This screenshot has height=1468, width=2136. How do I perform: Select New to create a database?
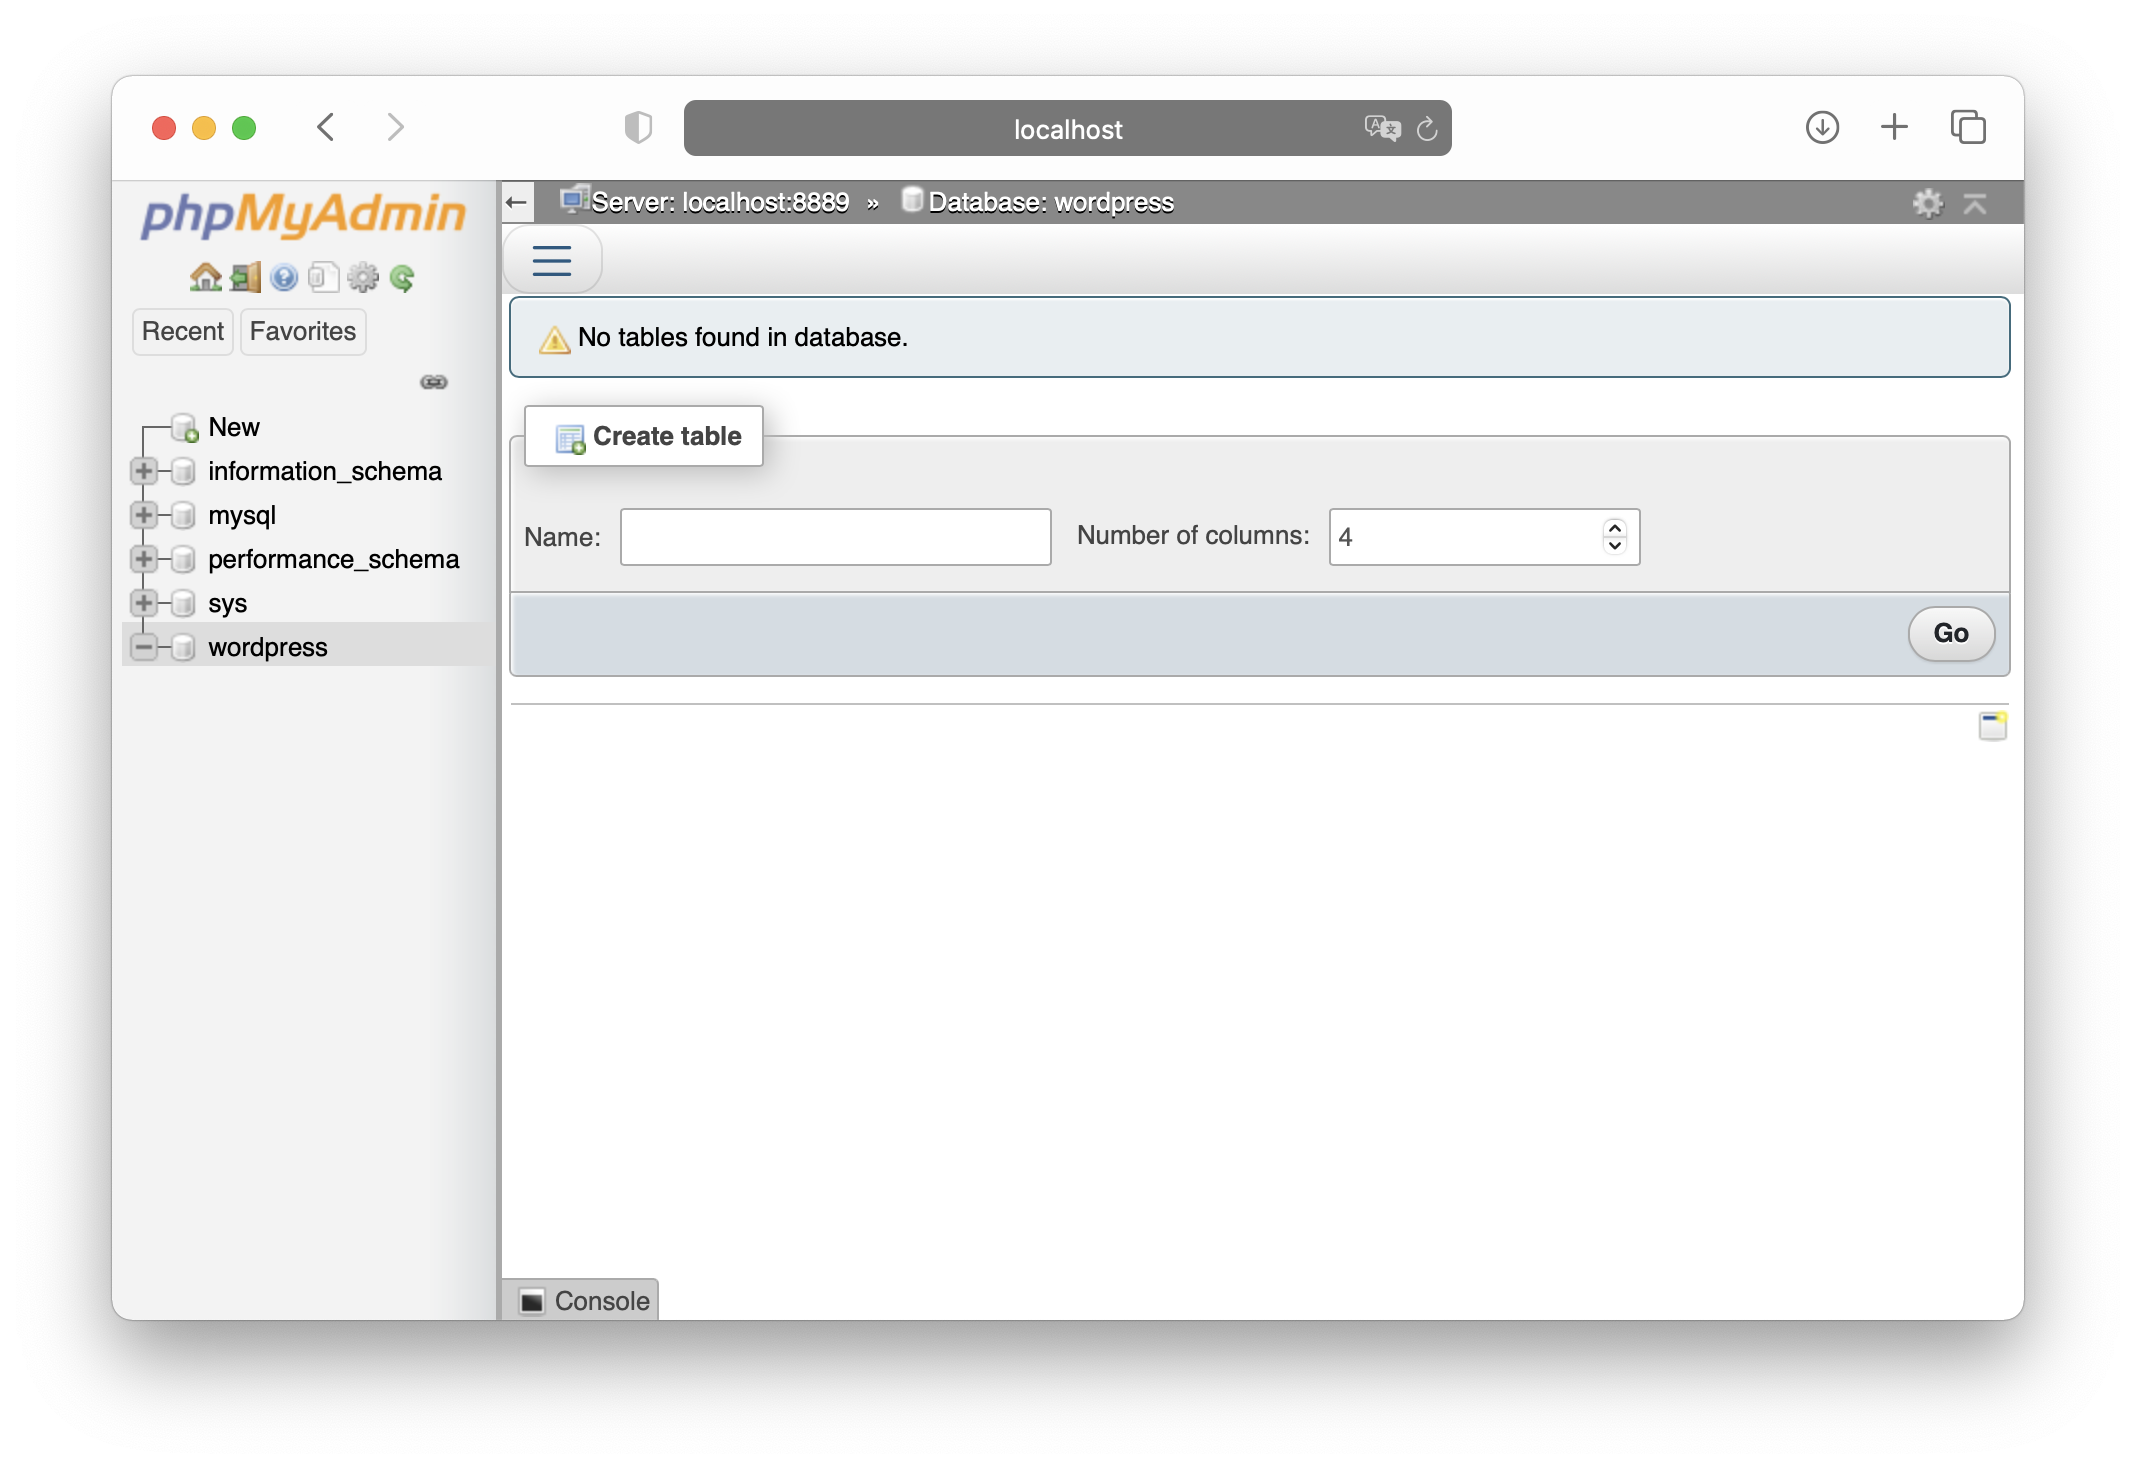coord(234,427)
